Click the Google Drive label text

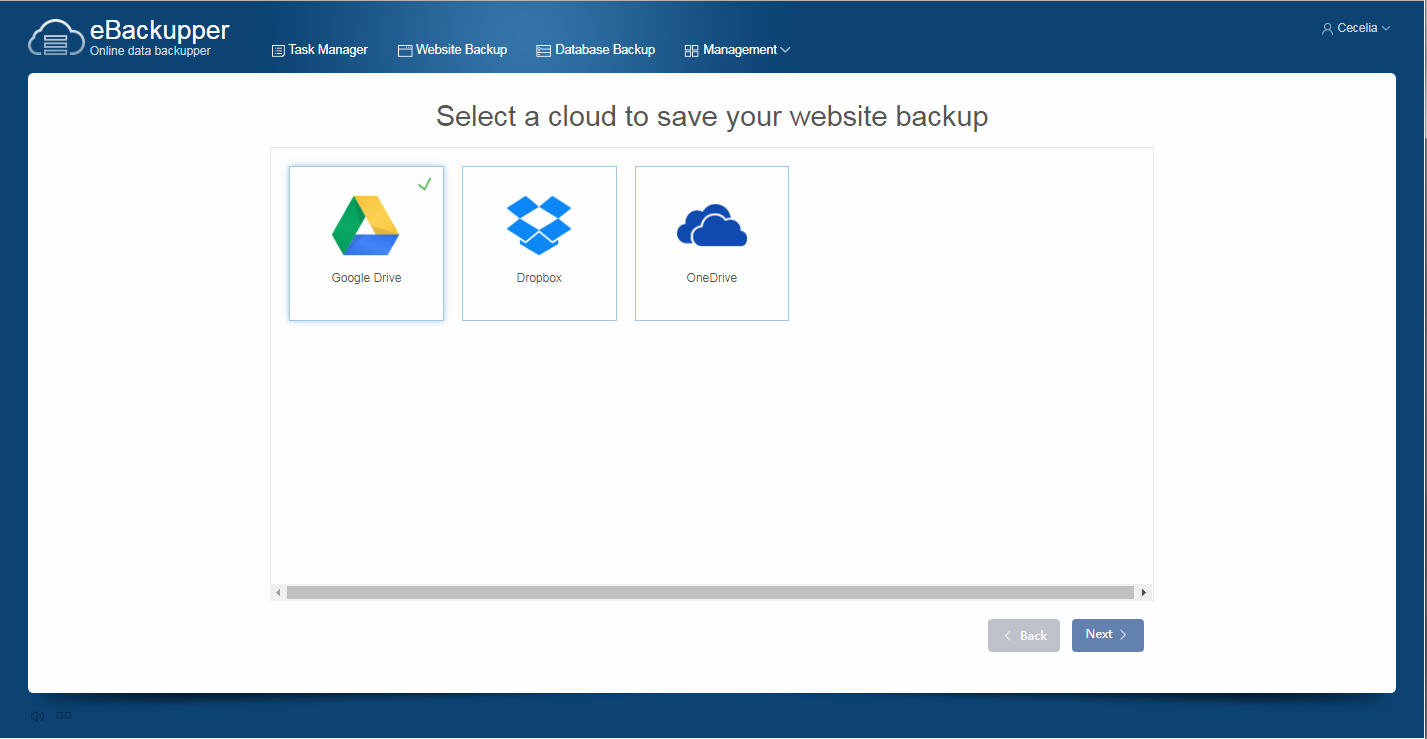click(366, 278)
